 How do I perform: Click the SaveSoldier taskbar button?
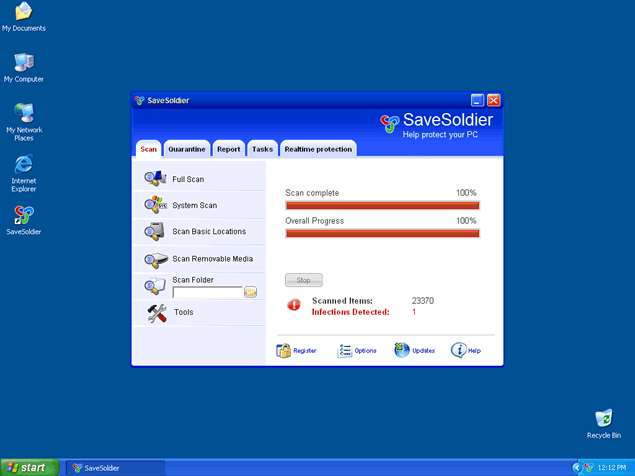(115, 467)
